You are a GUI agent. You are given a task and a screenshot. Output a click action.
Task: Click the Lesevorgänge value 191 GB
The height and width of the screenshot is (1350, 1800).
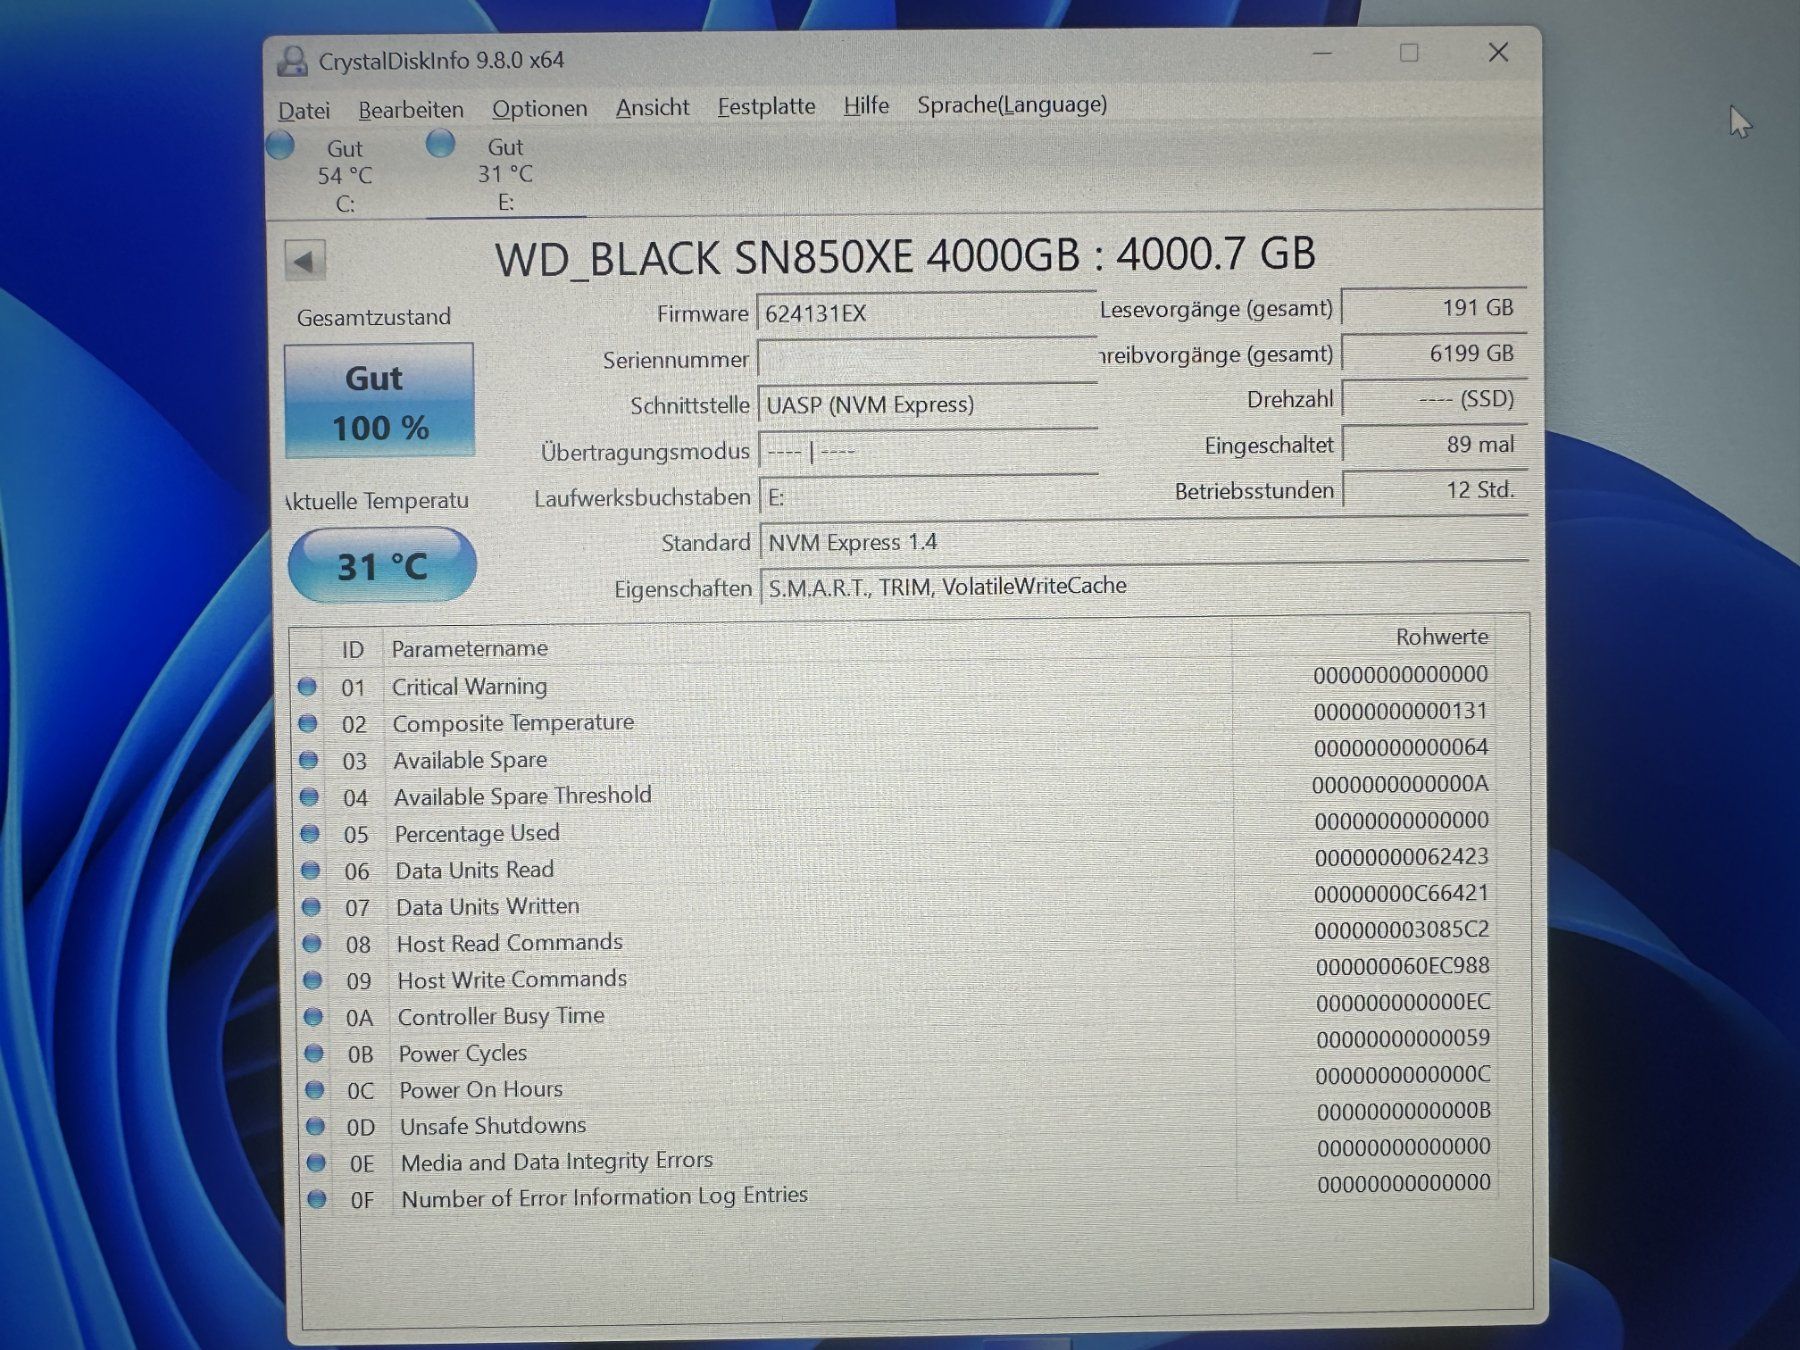click(1434, 308)
